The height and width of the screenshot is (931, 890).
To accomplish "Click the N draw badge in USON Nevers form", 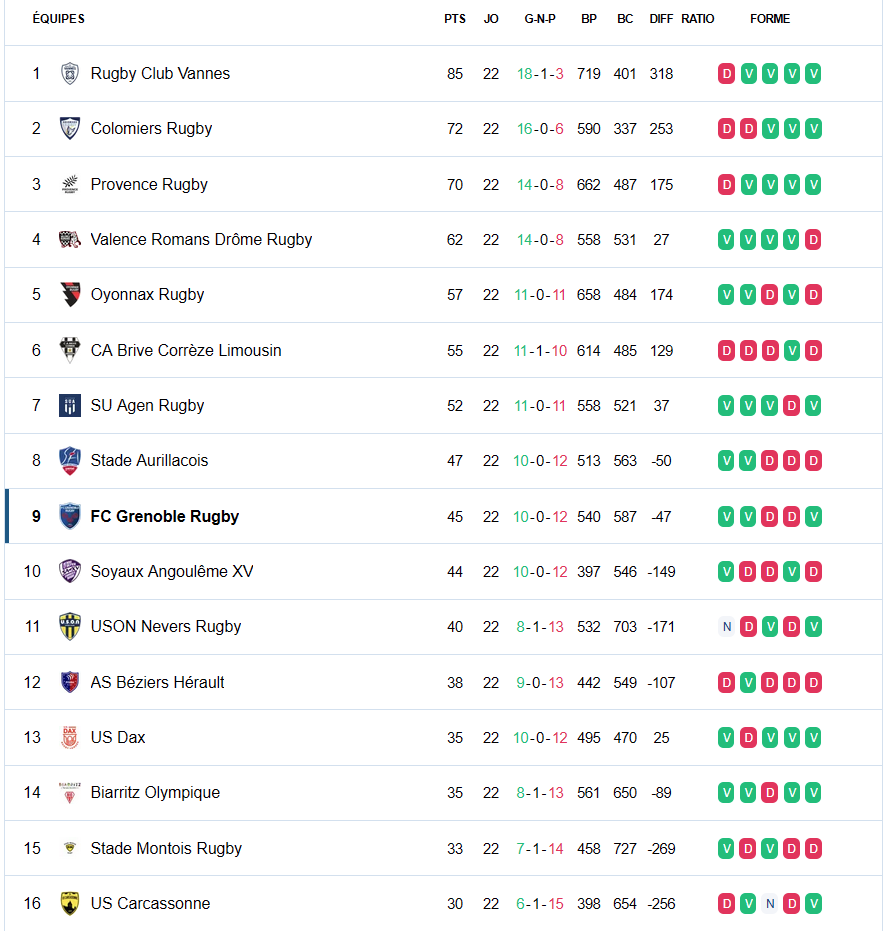I will [726, 627].
